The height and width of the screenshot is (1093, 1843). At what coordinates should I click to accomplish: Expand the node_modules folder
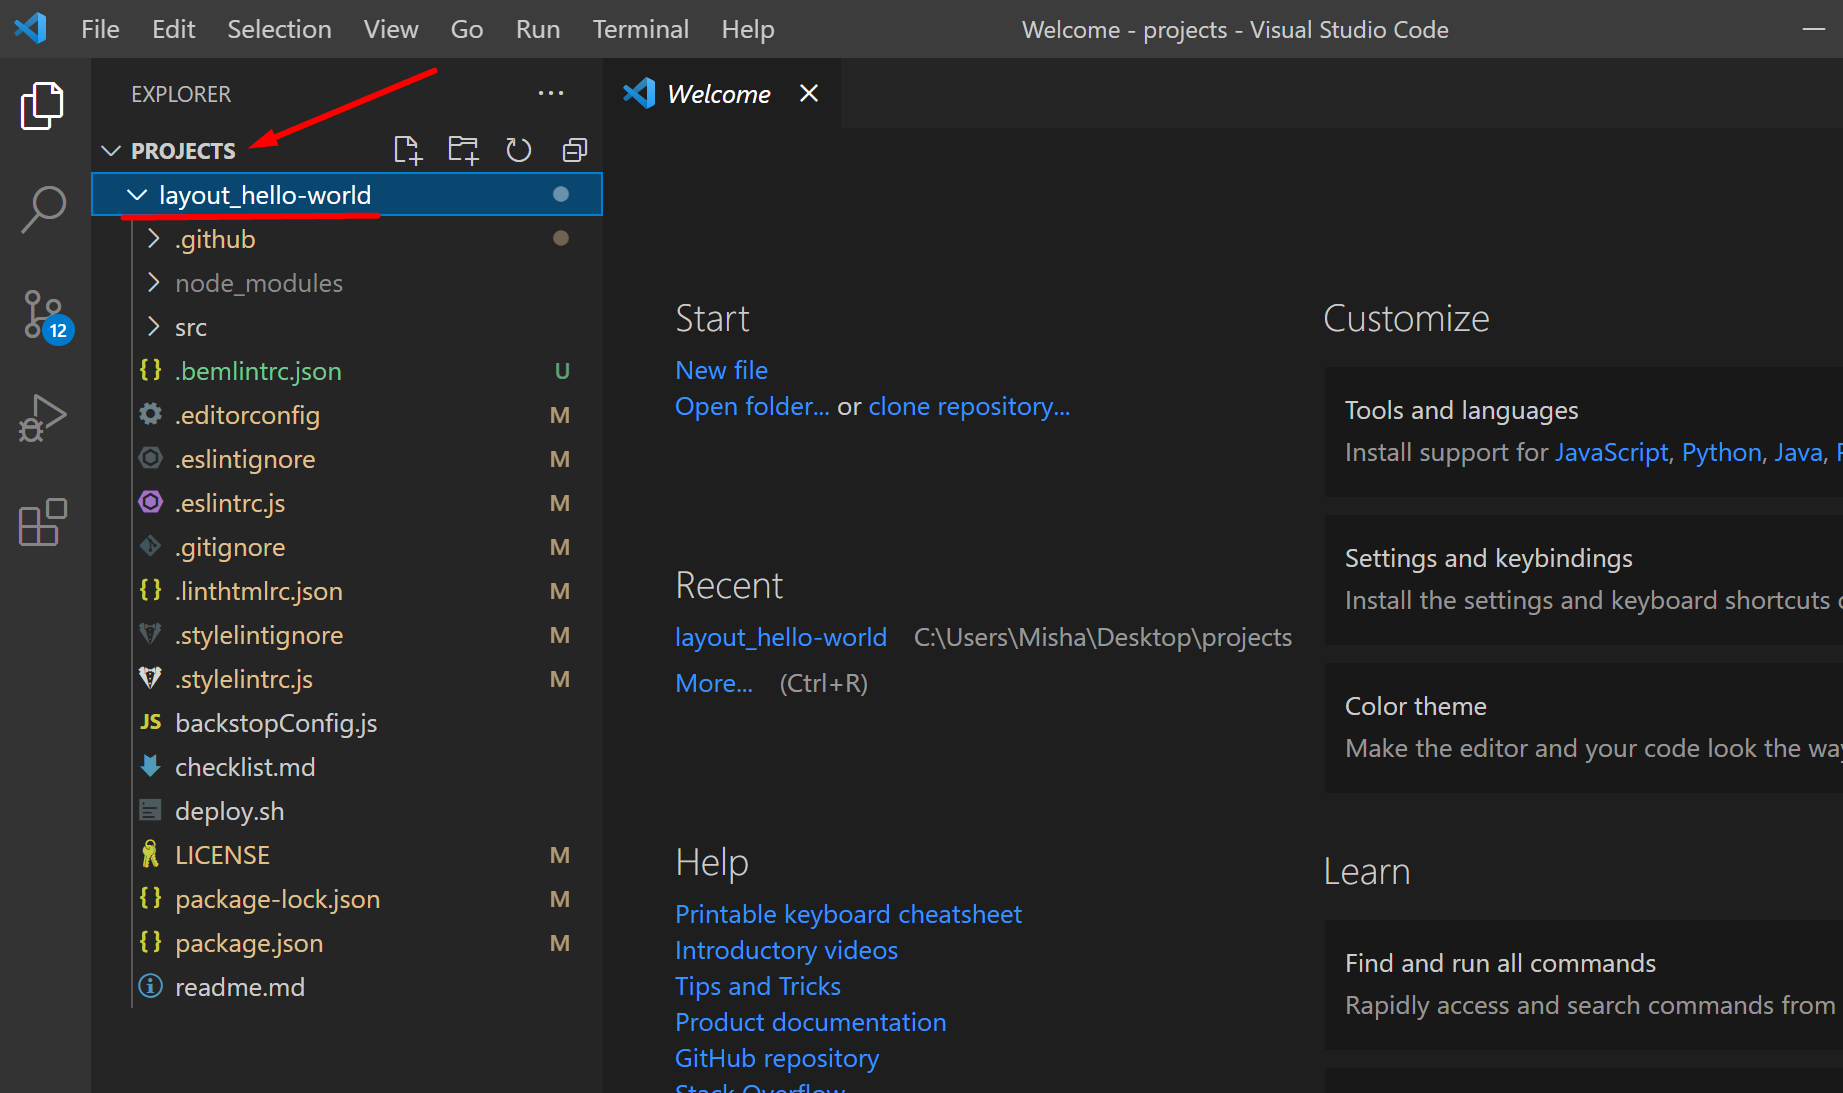point(153,282)
